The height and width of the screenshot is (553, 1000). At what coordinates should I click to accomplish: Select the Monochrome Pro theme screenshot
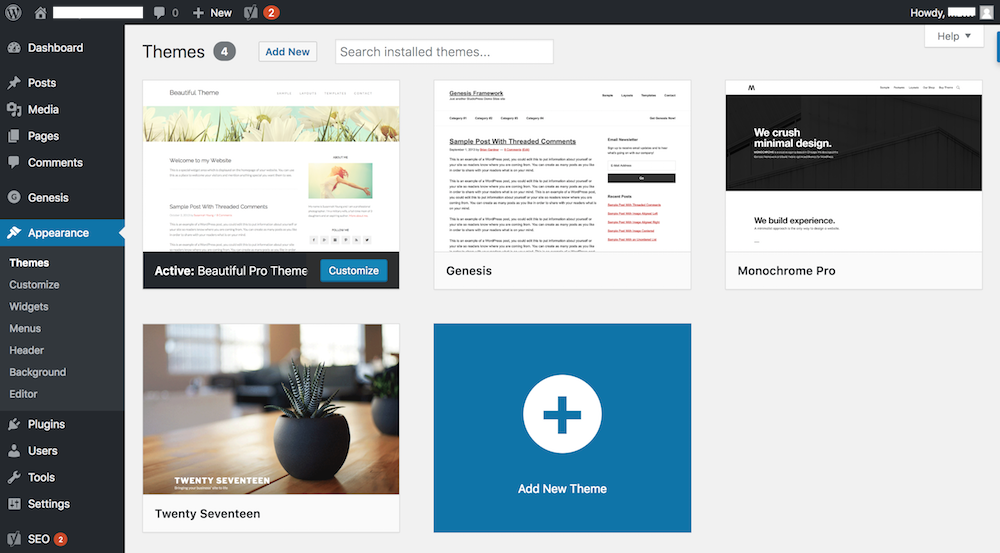853,166
